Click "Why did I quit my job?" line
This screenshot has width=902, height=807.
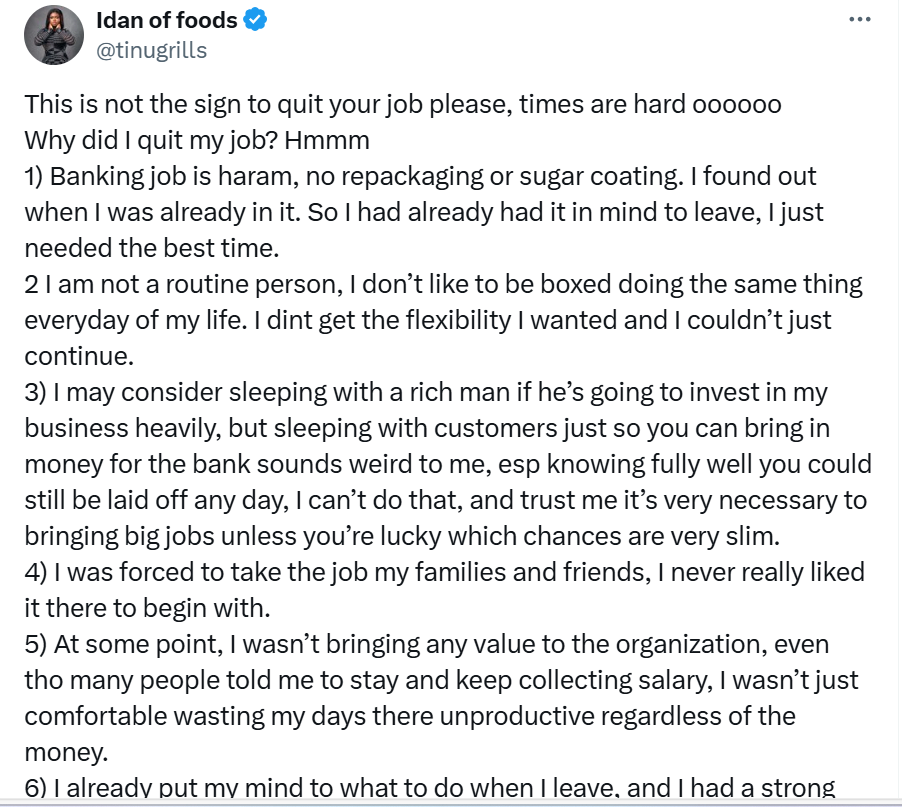(x=197, y=141)
